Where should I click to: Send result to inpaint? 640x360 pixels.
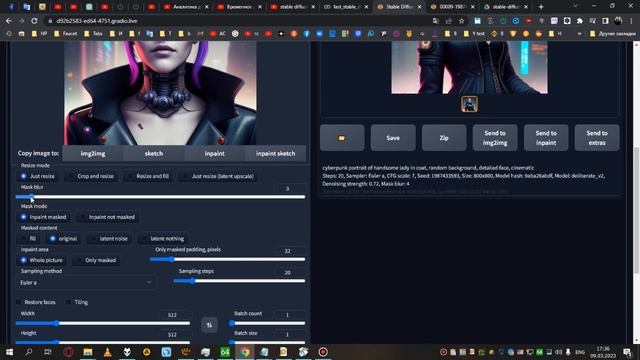546,138
